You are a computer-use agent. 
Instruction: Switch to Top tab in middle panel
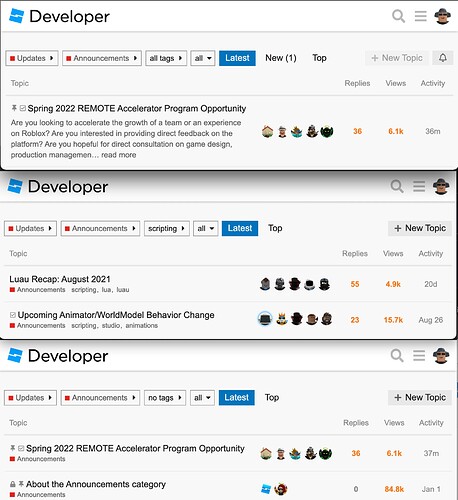(275, 228)
